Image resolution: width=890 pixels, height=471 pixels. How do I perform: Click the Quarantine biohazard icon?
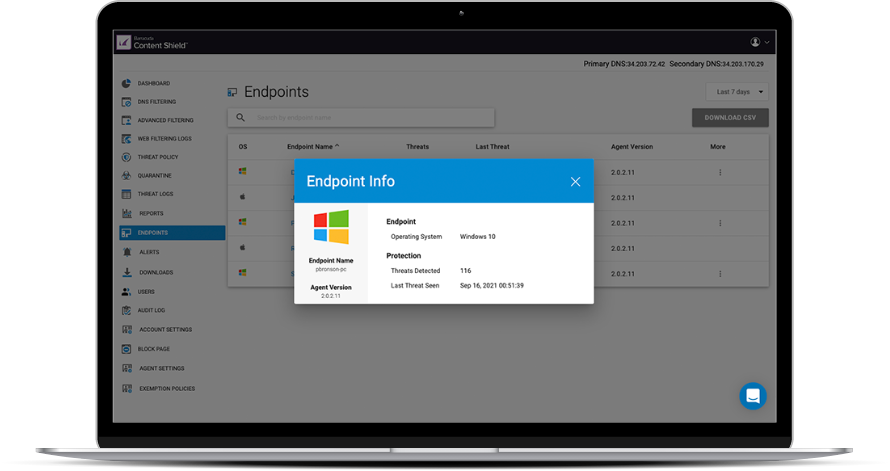pos(126,176)
